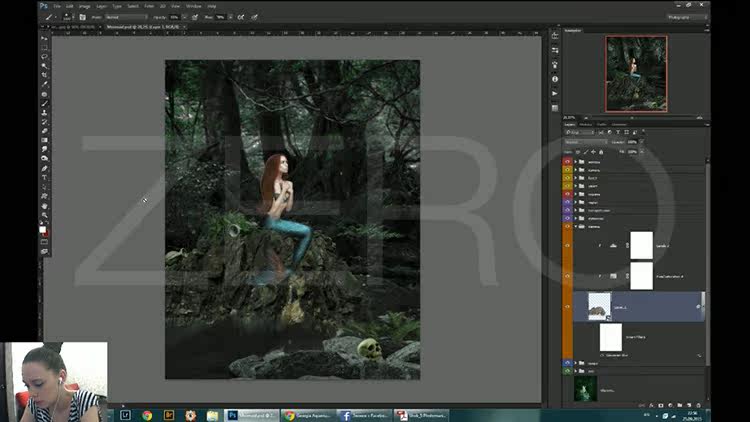Select the Lasso tool
750x422 pixels.
click(x=45, y=56)
